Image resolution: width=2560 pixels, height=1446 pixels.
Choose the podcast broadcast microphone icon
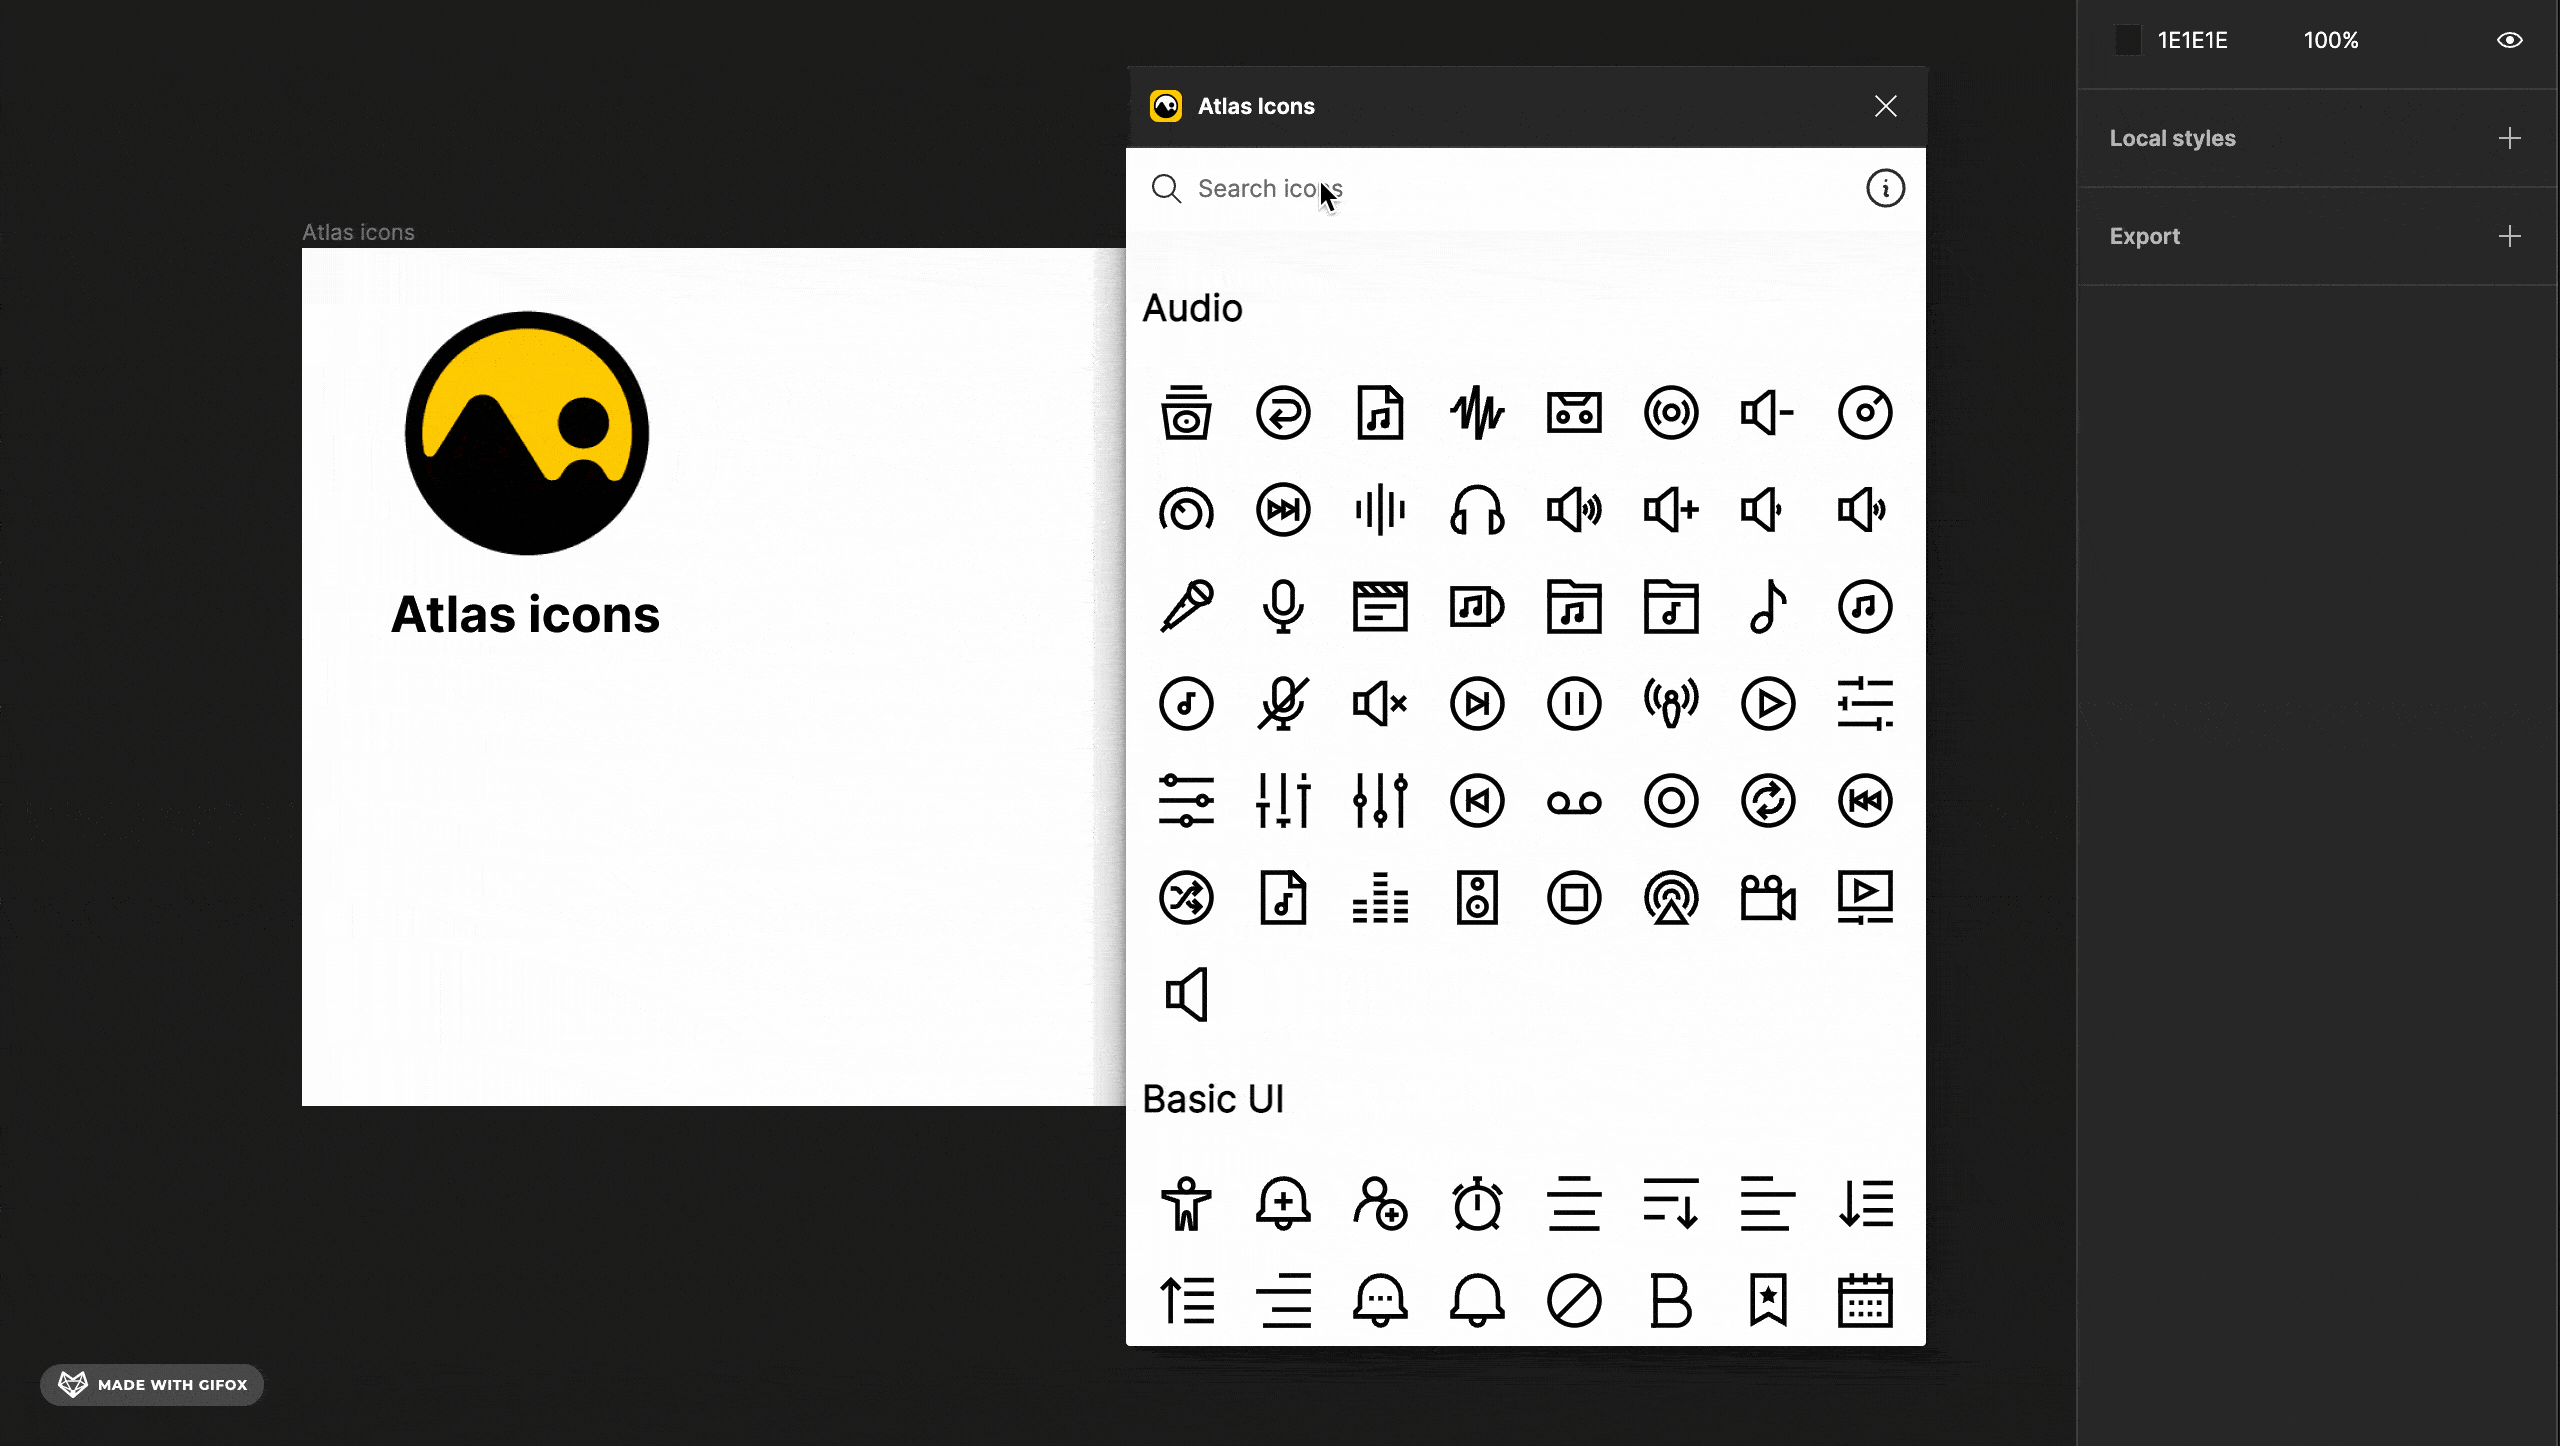pos(1671,704)
